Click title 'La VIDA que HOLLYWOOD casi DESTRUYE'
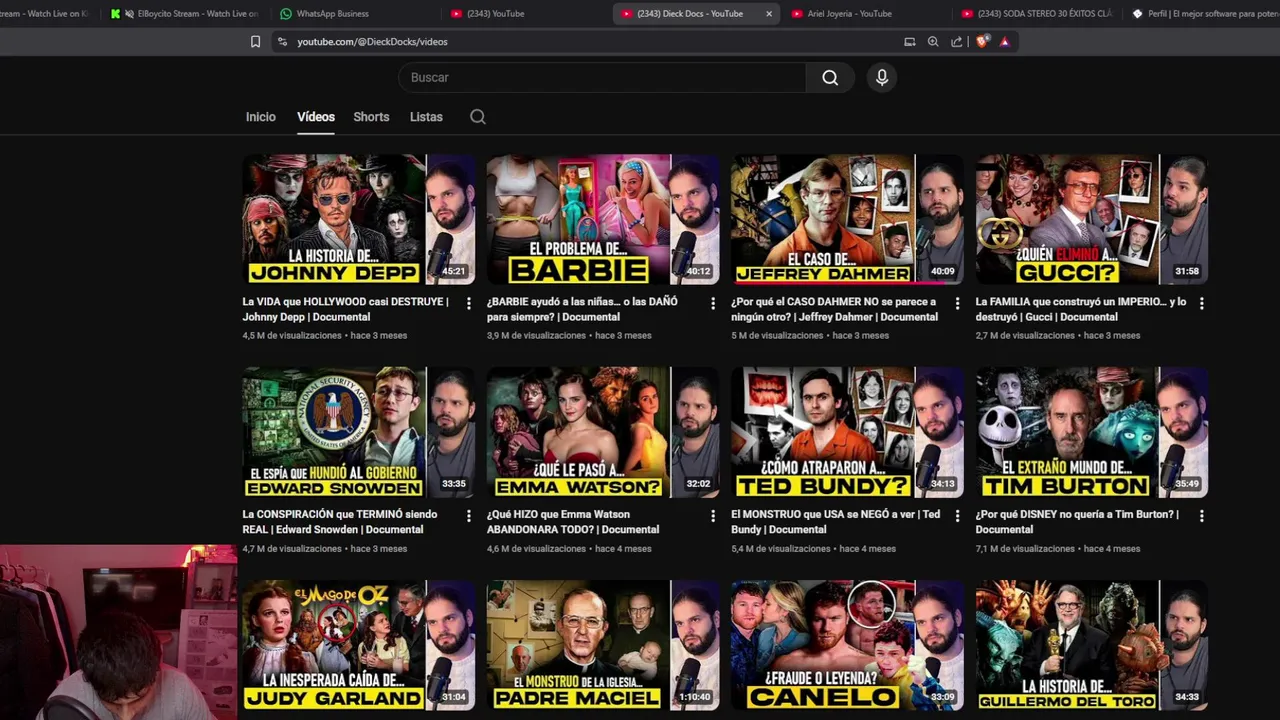The height and width of the screenshot is (720, 1280). click(346, 309)
